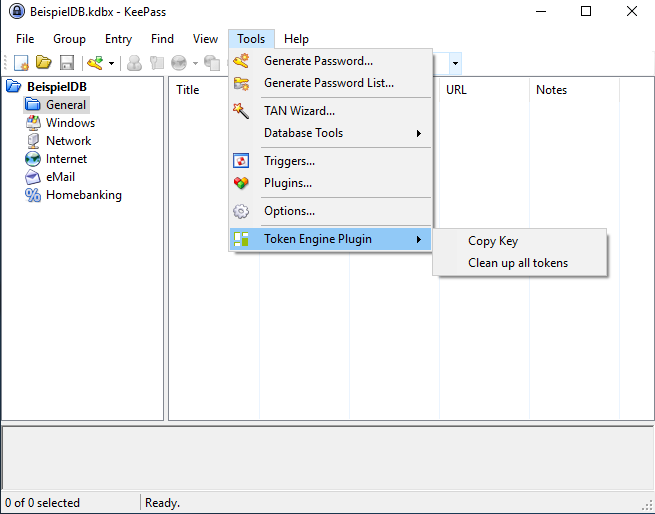Select the Network group label
Screen dimensions: 655x514
[x=69, y=141]
